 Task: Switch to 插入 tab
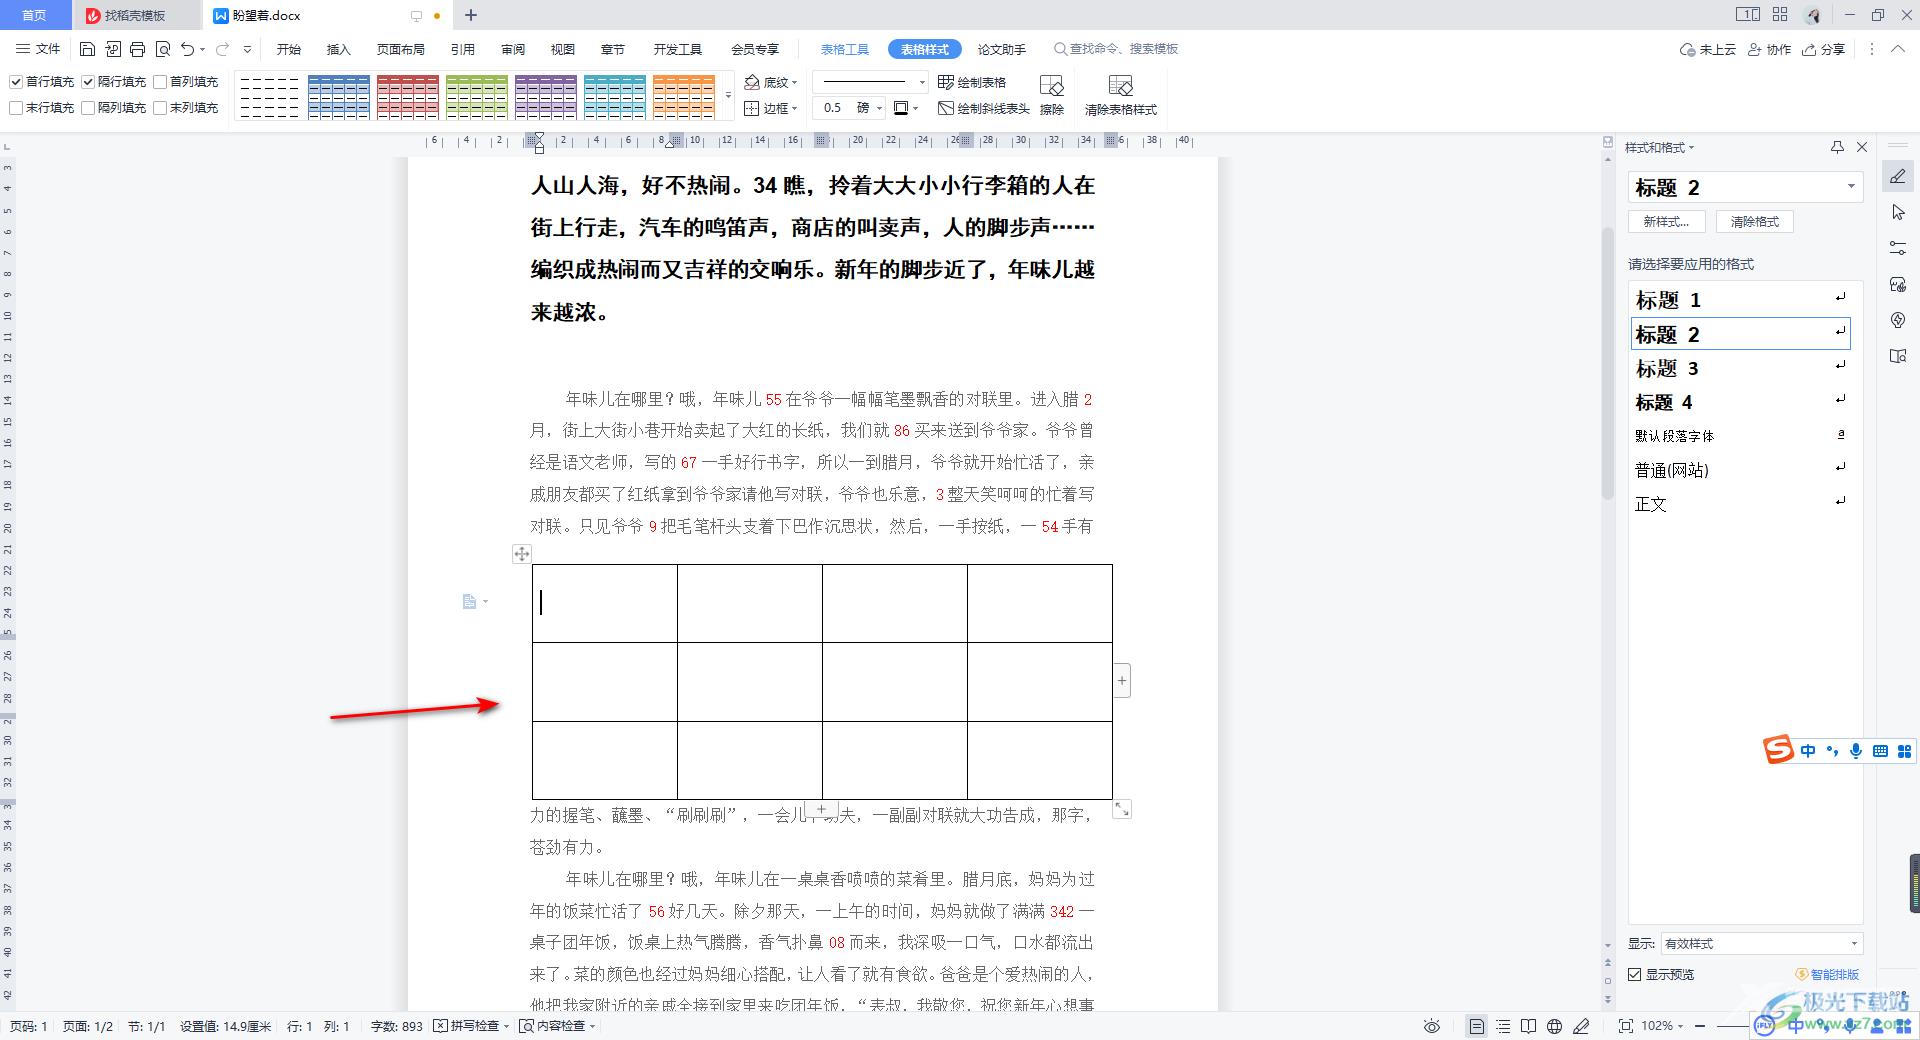(339, 49)
